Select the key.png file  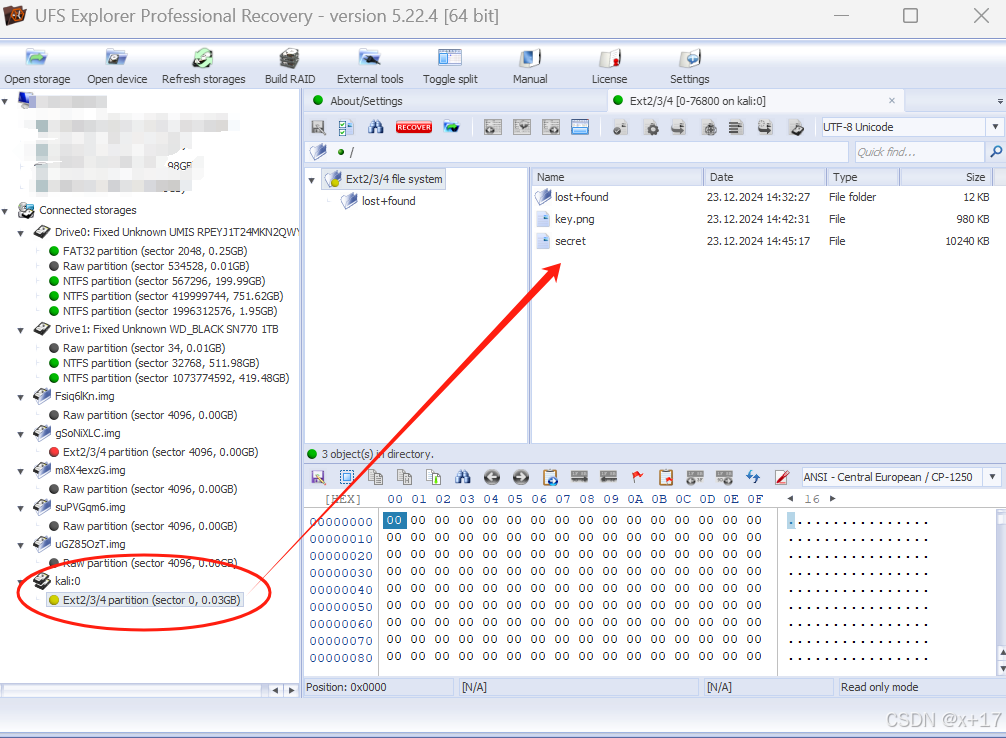tap(574, 219)
